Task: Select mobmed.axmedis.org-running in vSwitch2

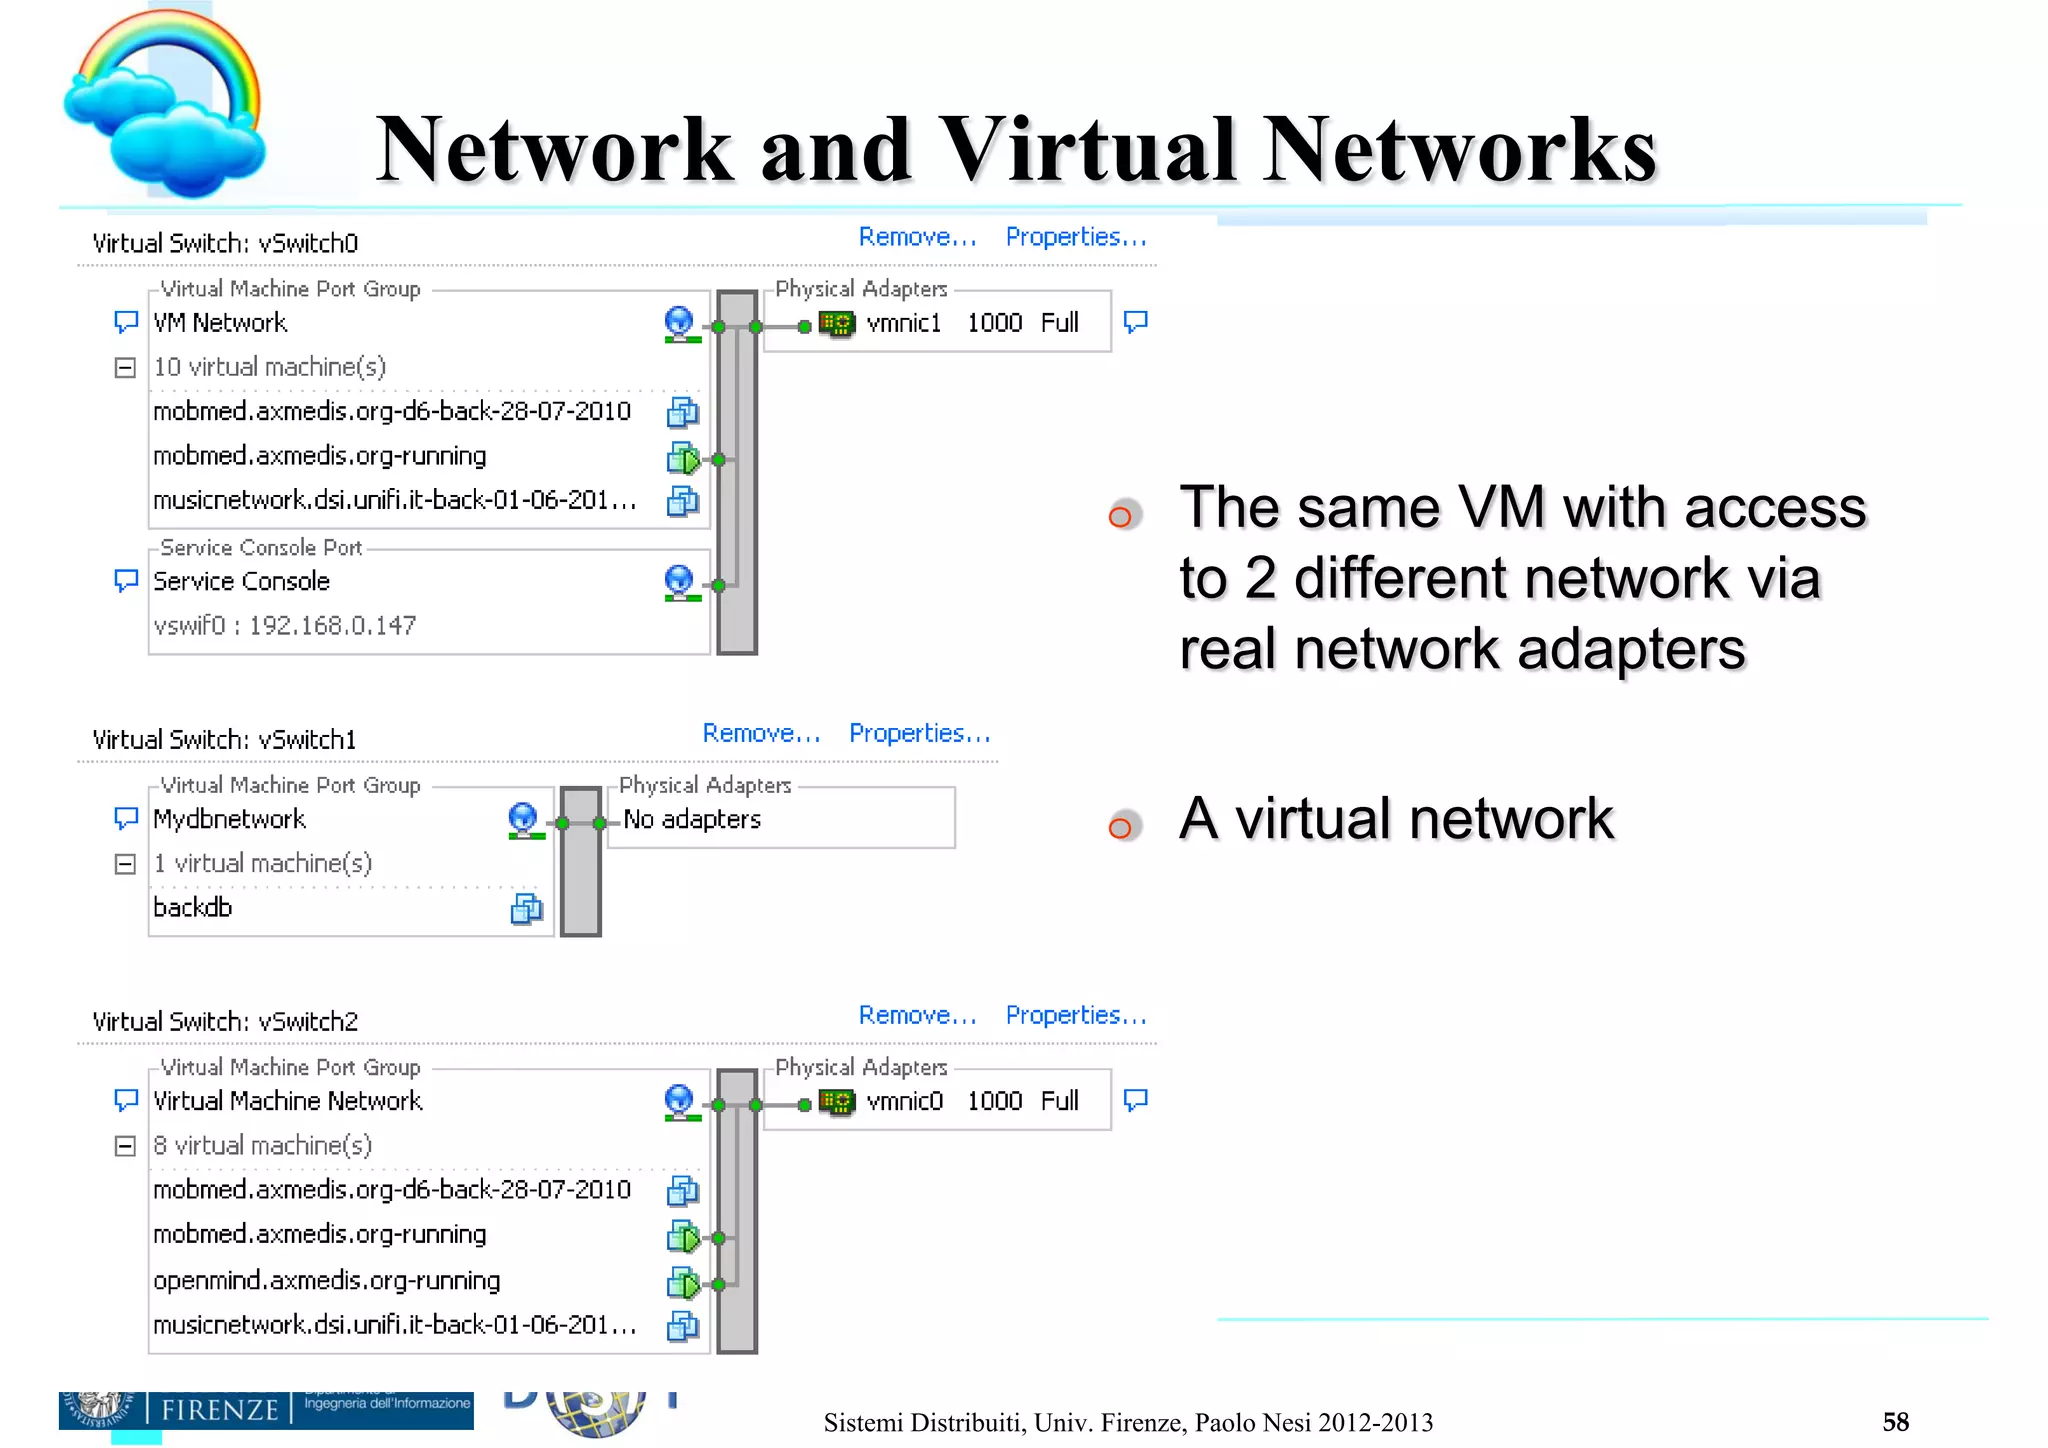Action: (x=320, y=1235)
